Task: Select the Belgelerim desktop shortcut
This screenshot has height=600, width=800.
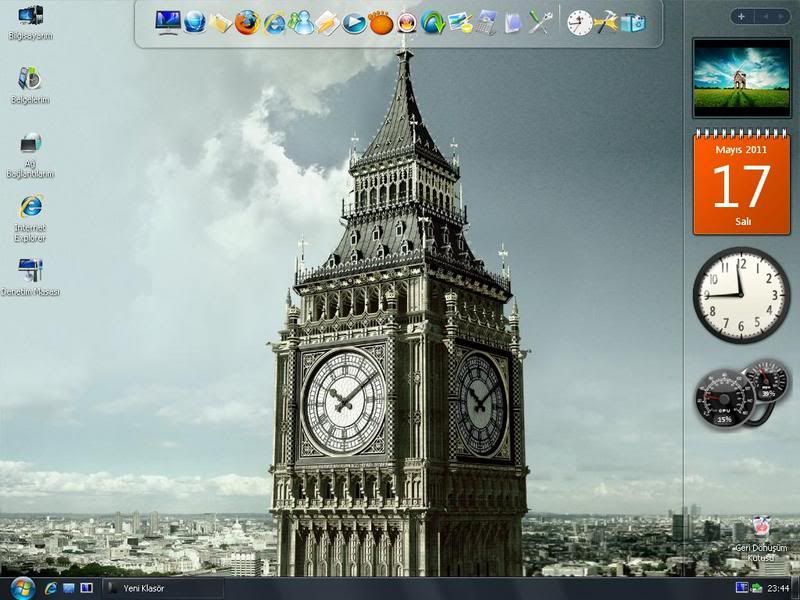Action: tap(30, 80)
